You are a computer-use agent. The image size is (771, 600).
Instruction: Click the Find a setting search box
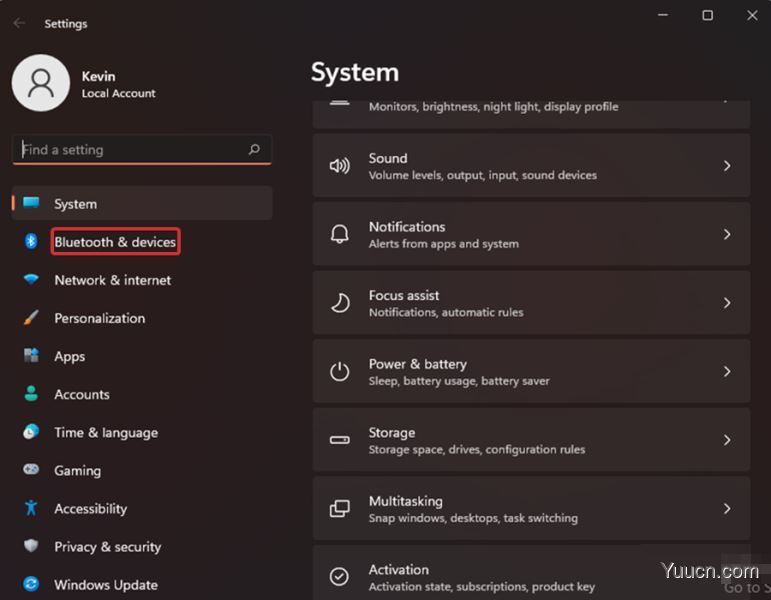coord(130,150)
